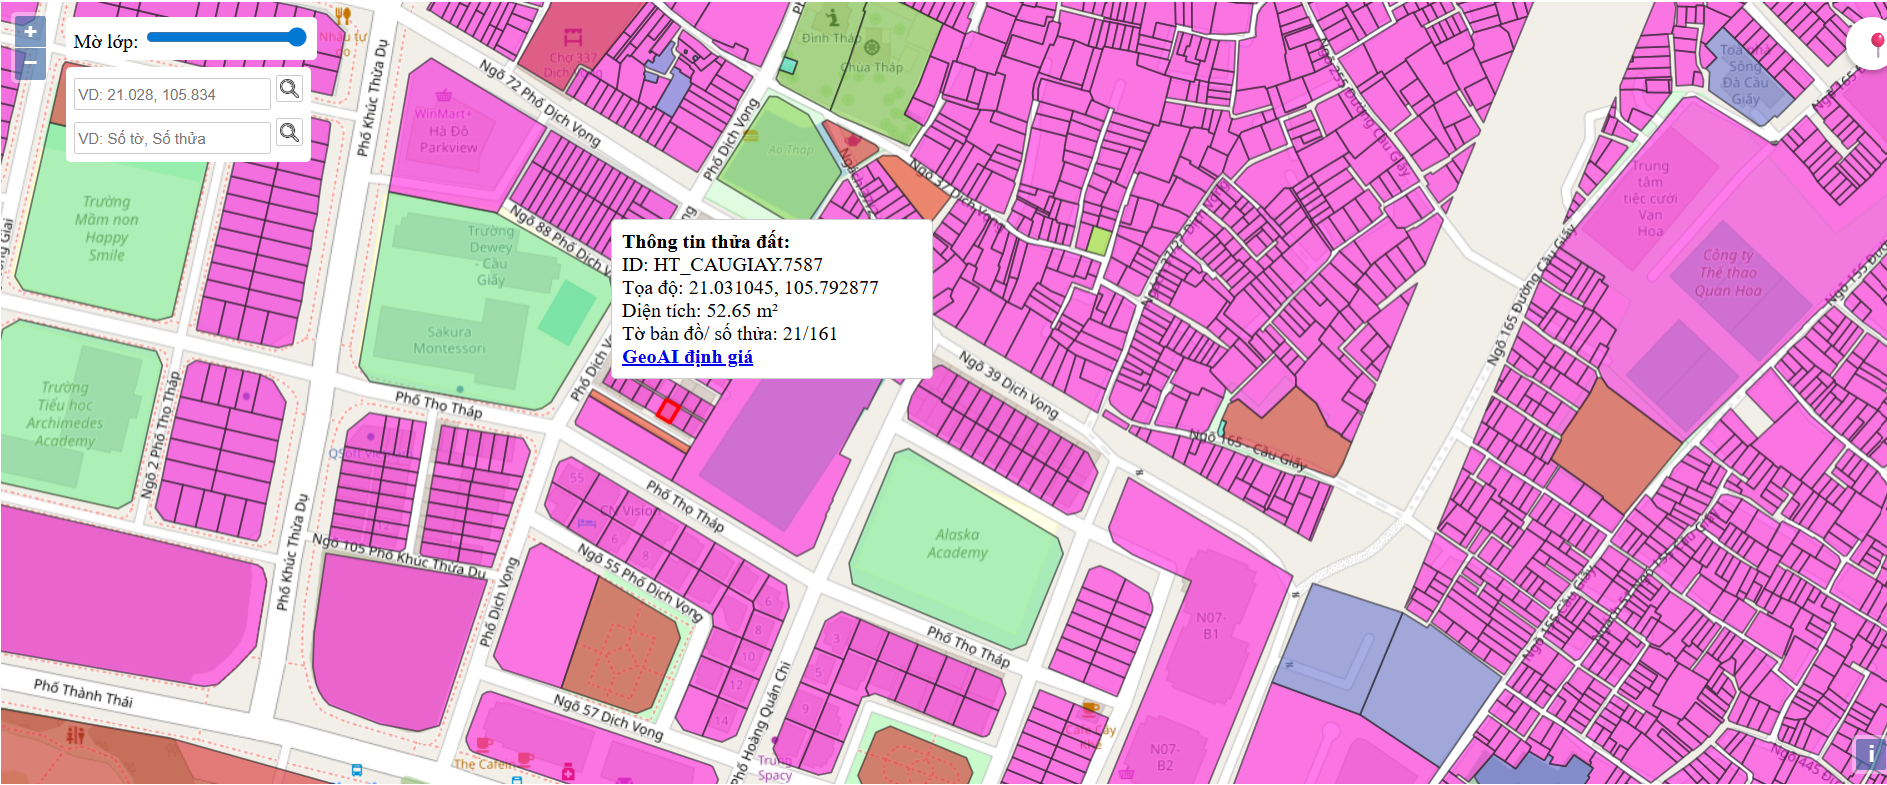
Task: Focus the Số tờ, Số thửa input field
Action: 172,138
